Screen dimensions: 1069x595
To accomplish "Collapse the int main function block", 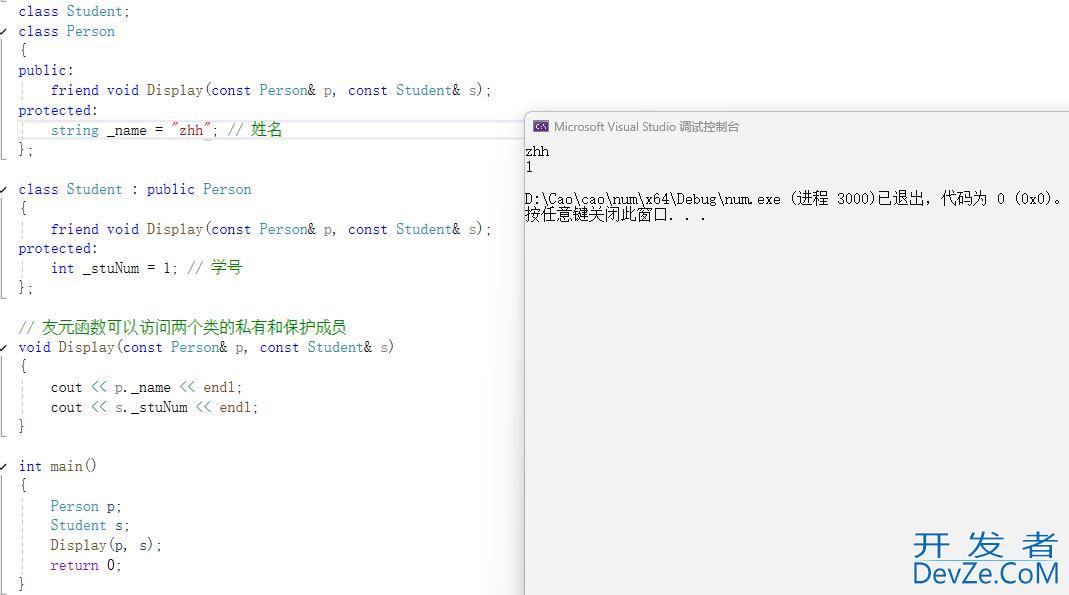I will tap(3, 466).
